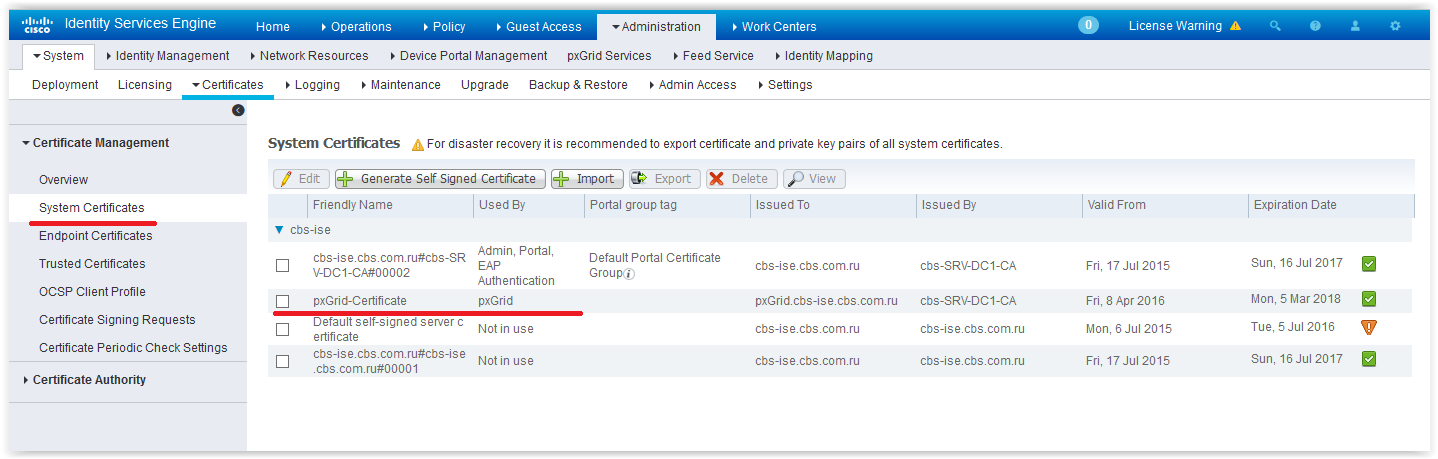
Task: Click the License Warning triangle icon
Action: pyautogui.click(x=1235, y=26)
